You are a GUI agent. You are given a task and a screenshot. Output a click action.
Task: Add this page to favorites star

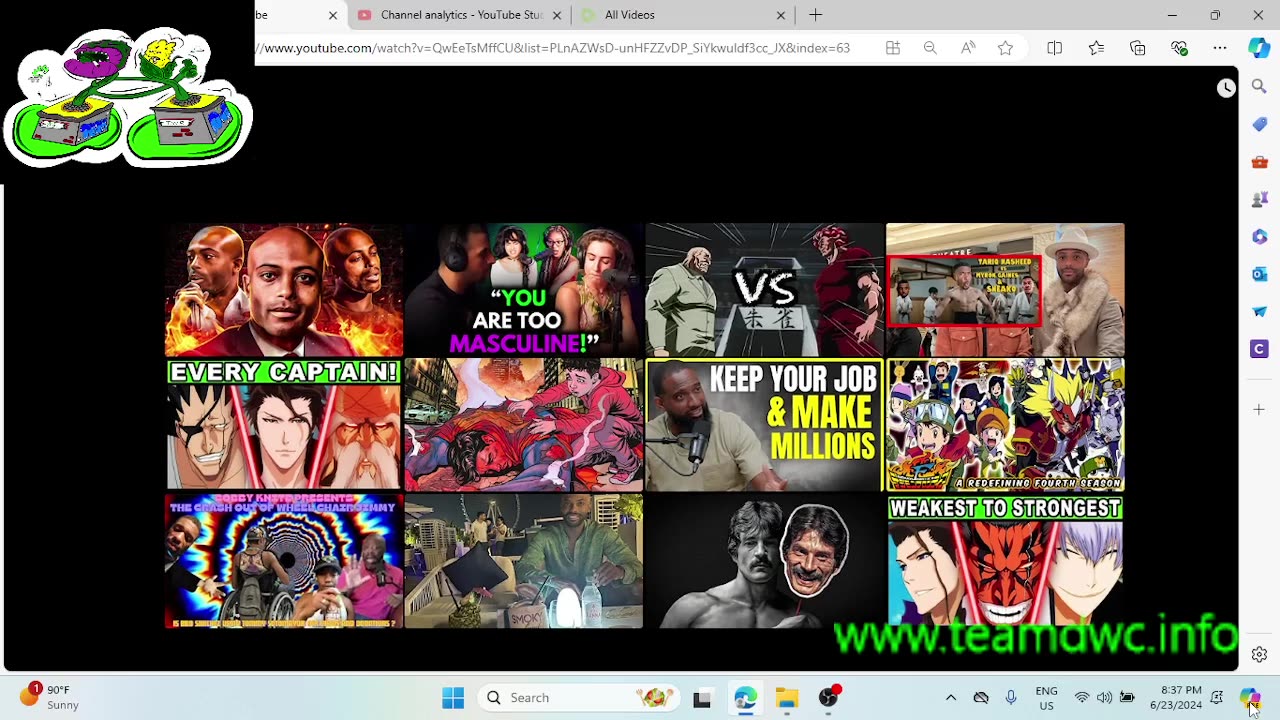[x=1005, y=48]
